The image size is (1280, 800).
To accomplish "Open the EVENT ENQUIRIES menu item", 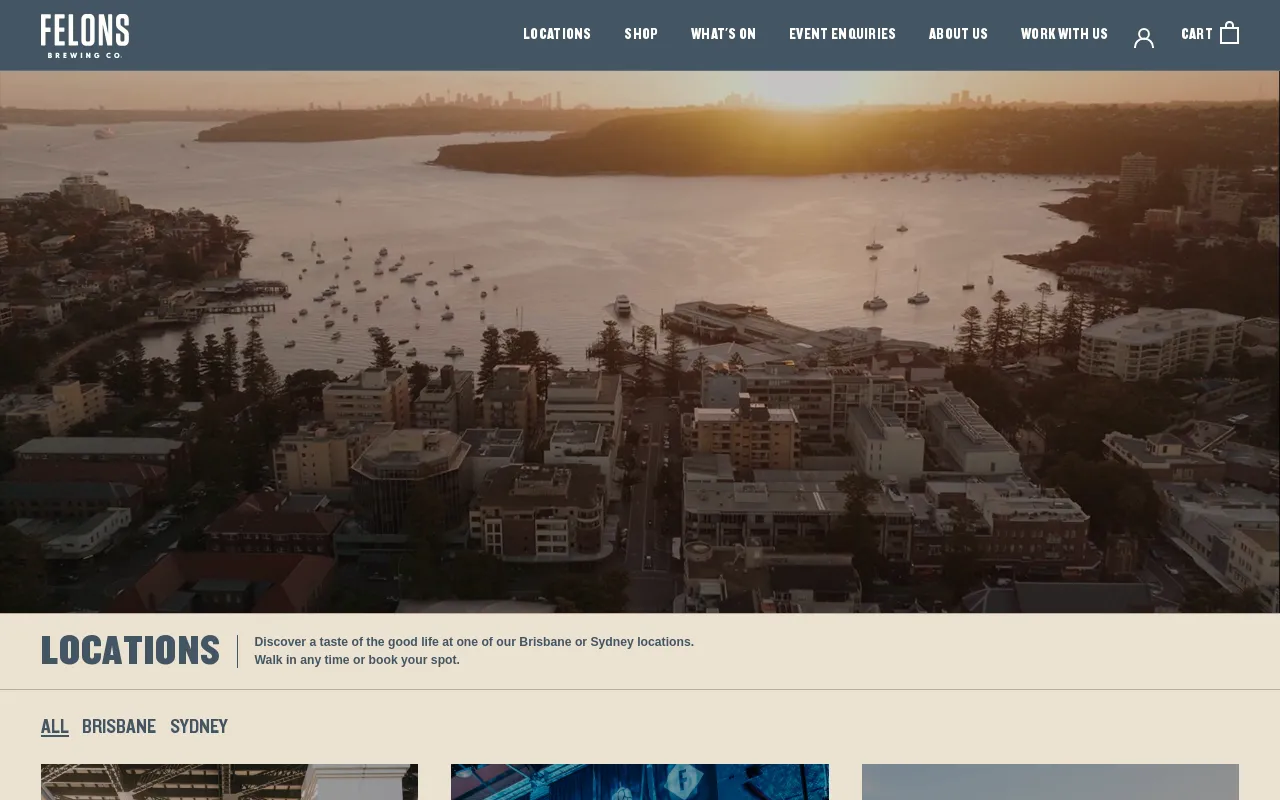I will (842, 34).
